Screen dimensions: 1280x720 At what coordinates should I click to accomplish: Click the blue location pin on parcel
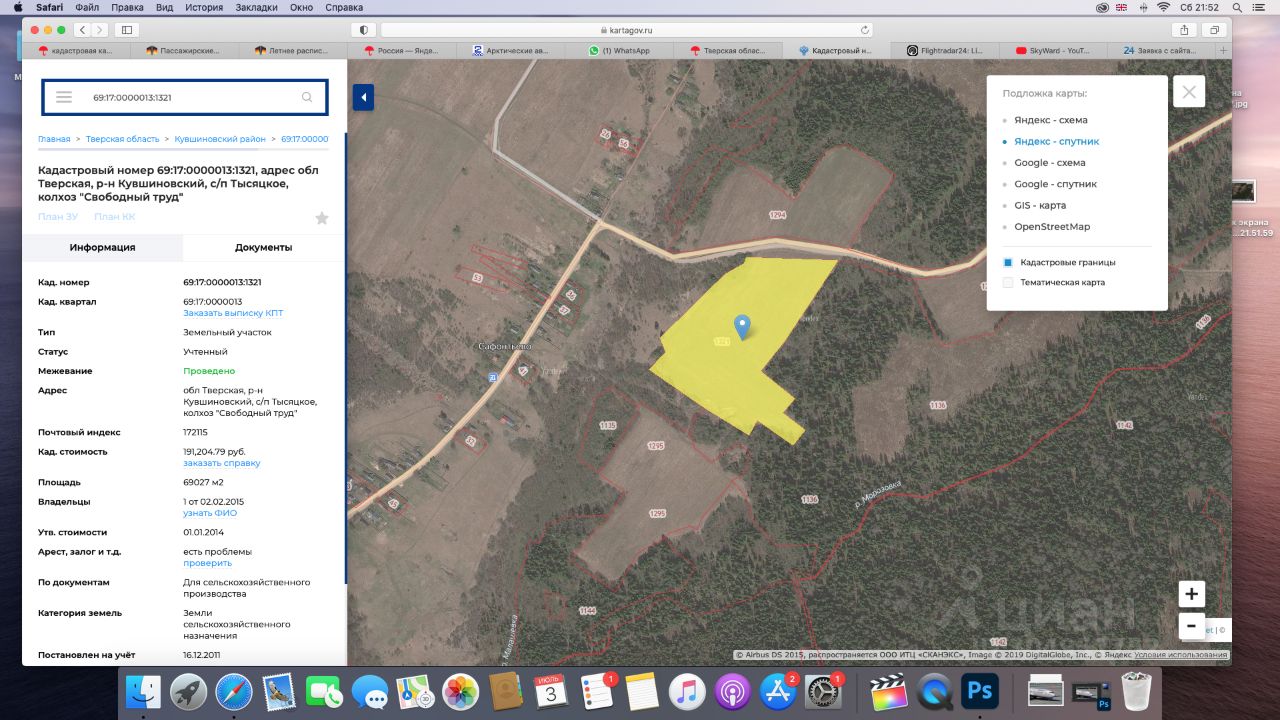pyautogui.click(x=742, y=325)
